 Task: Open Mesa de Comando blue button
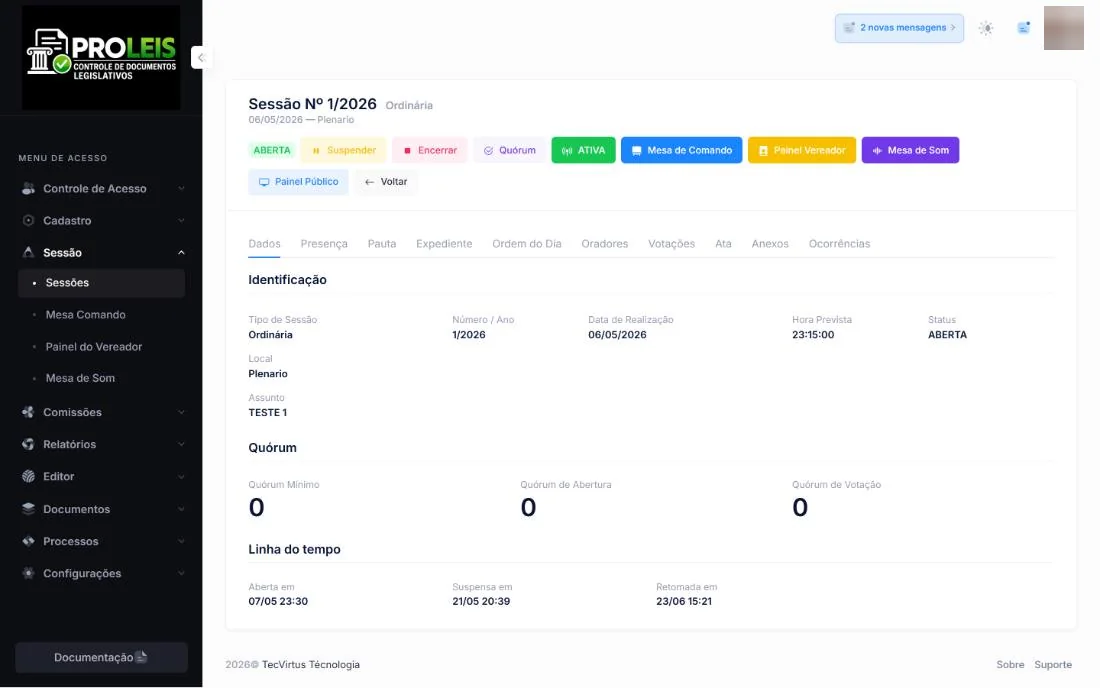tap(681, 150)
